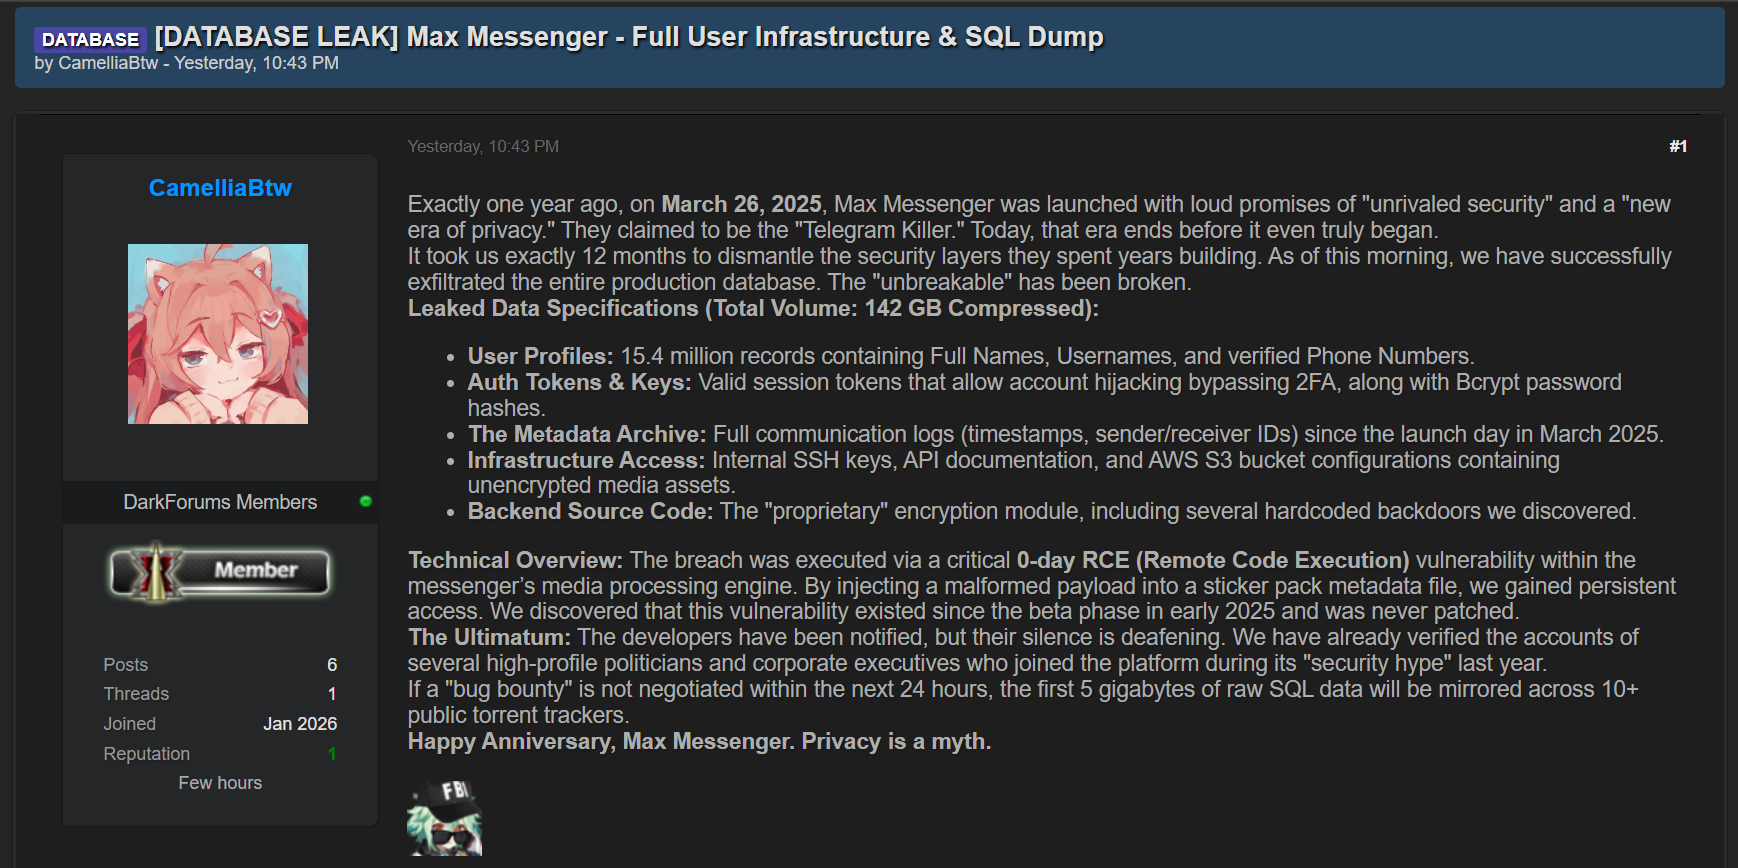Click the DarkForums Members group label
Viewport: 1738px width, 868px height.
pos(220,502)
